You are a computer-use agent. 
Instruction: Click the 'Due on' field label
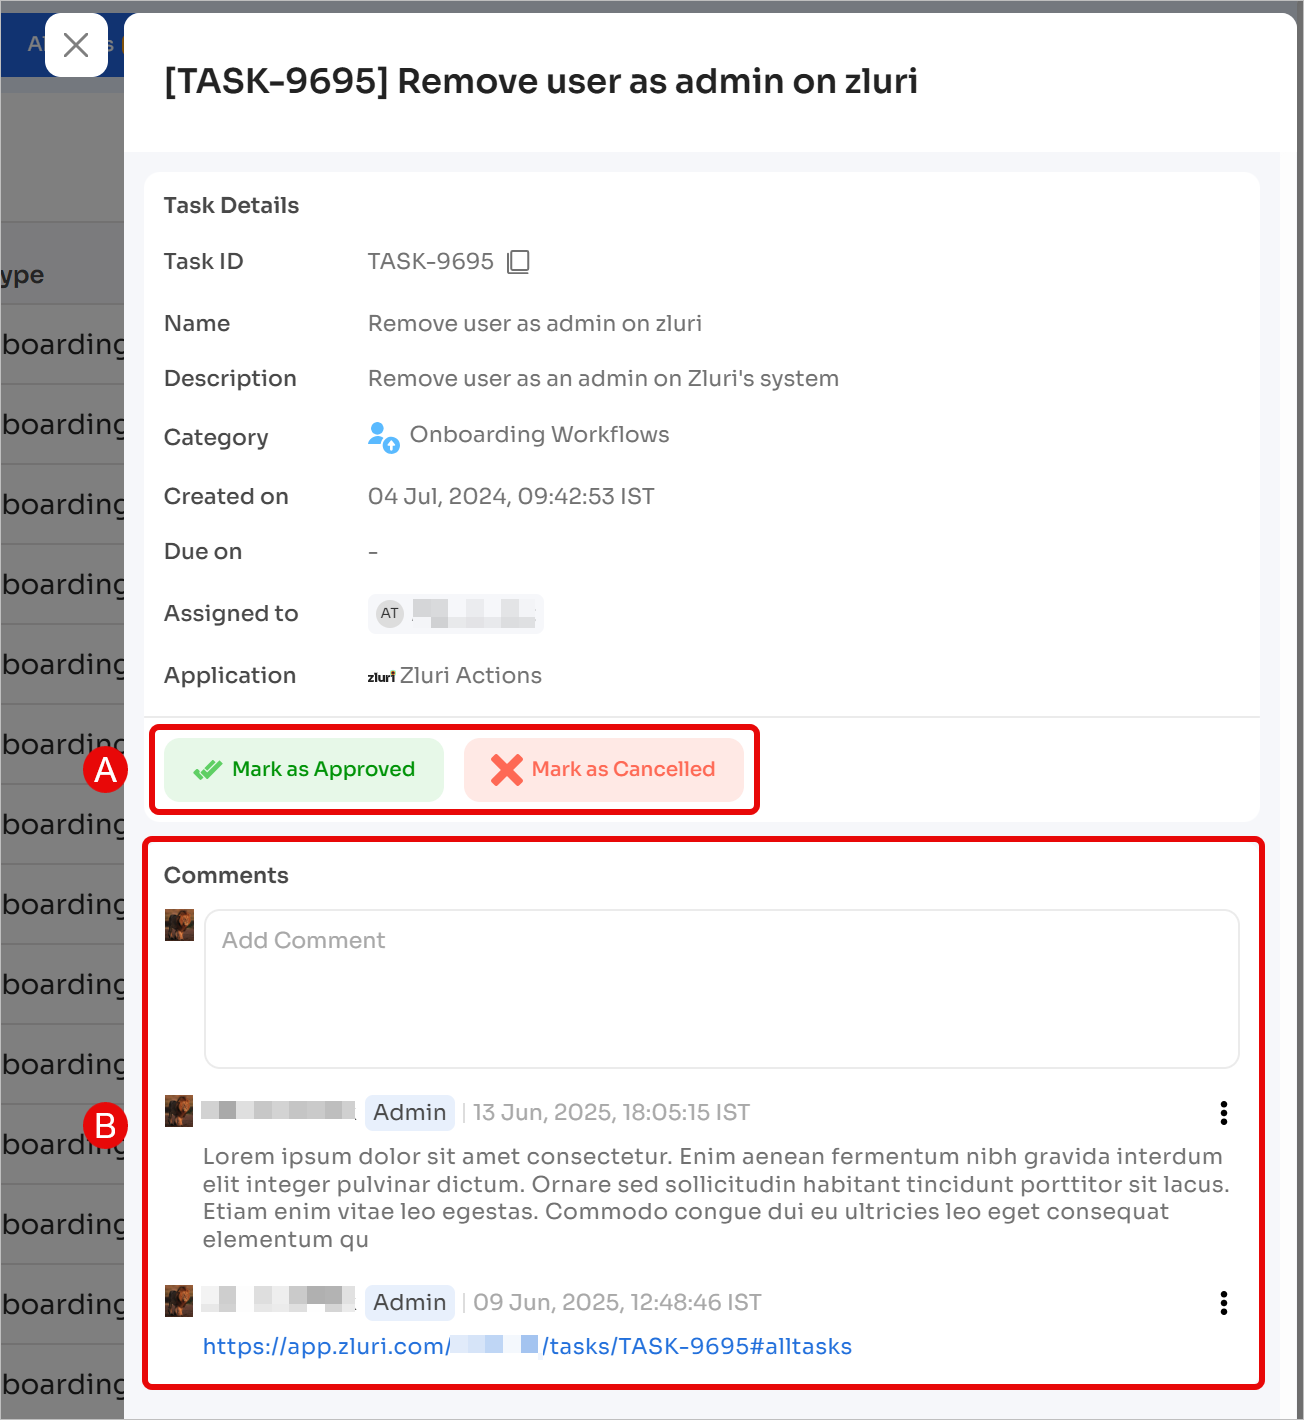pyautogui.click(x=203, y=551)
